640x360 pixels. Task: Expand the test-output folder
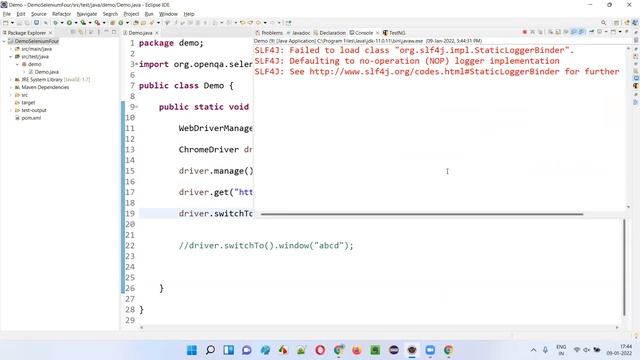point(11,110)
